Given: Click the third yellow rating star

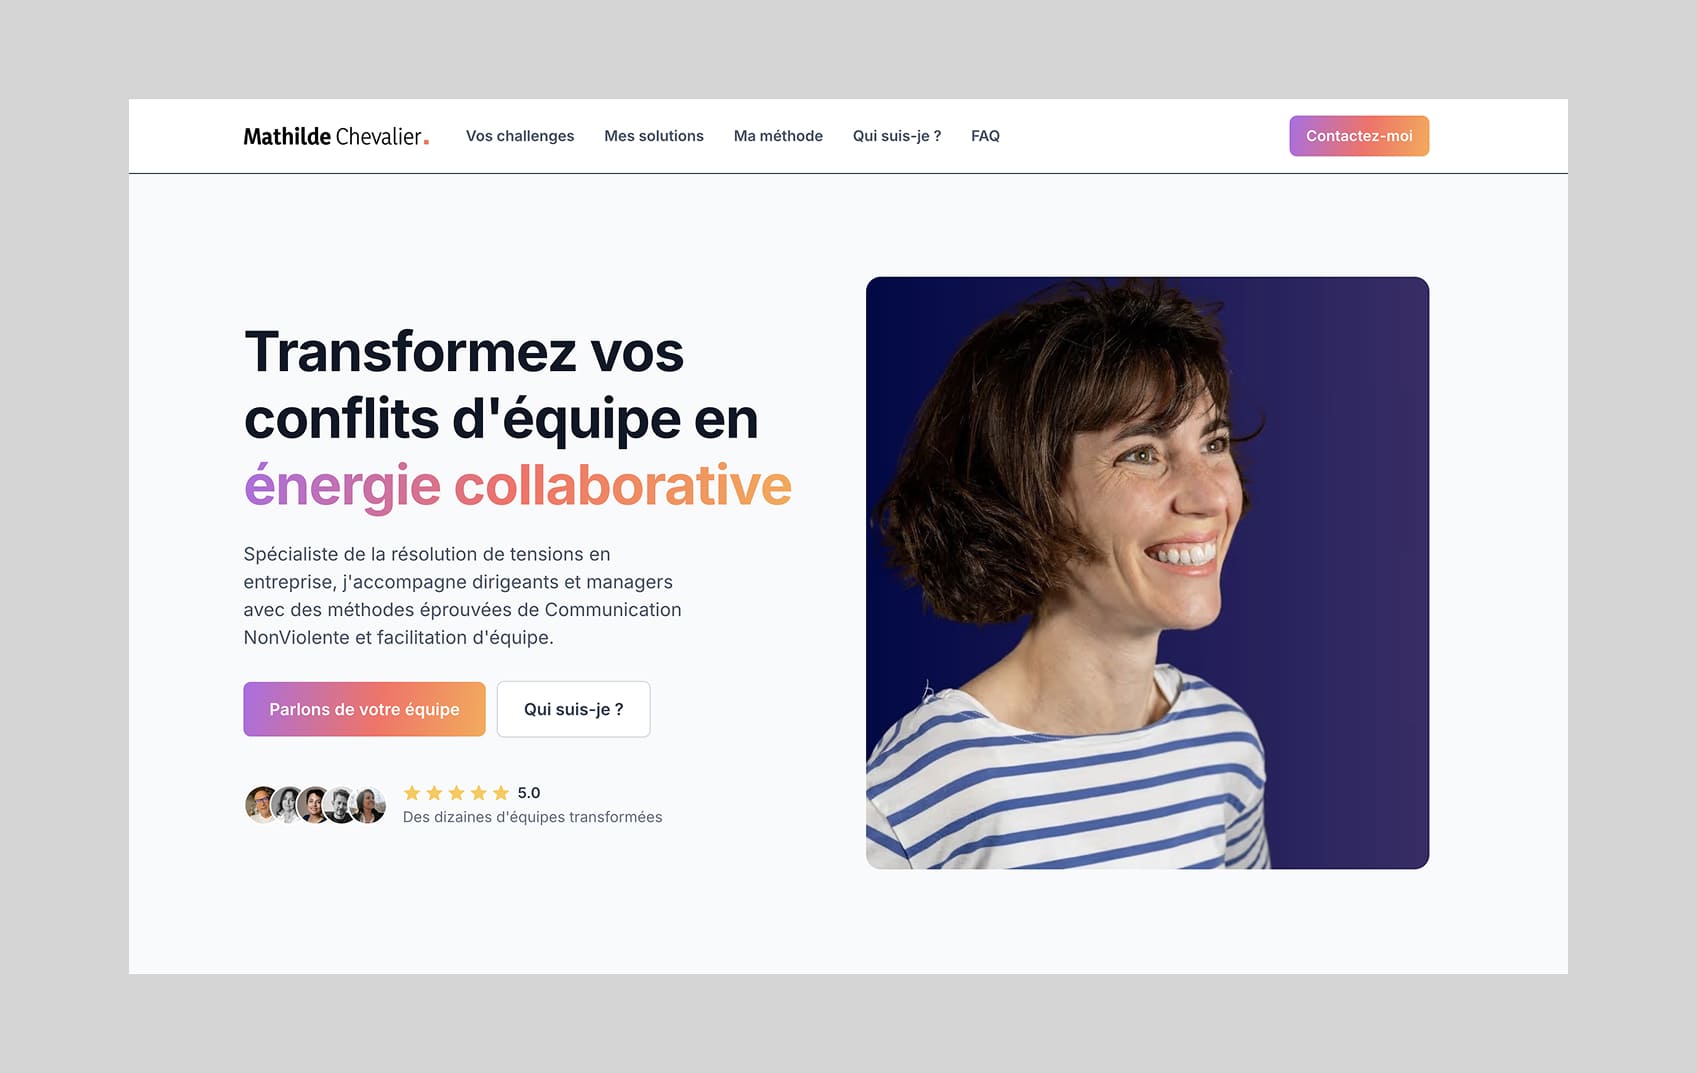Looking at the screenshot, I should coord(457,793).
